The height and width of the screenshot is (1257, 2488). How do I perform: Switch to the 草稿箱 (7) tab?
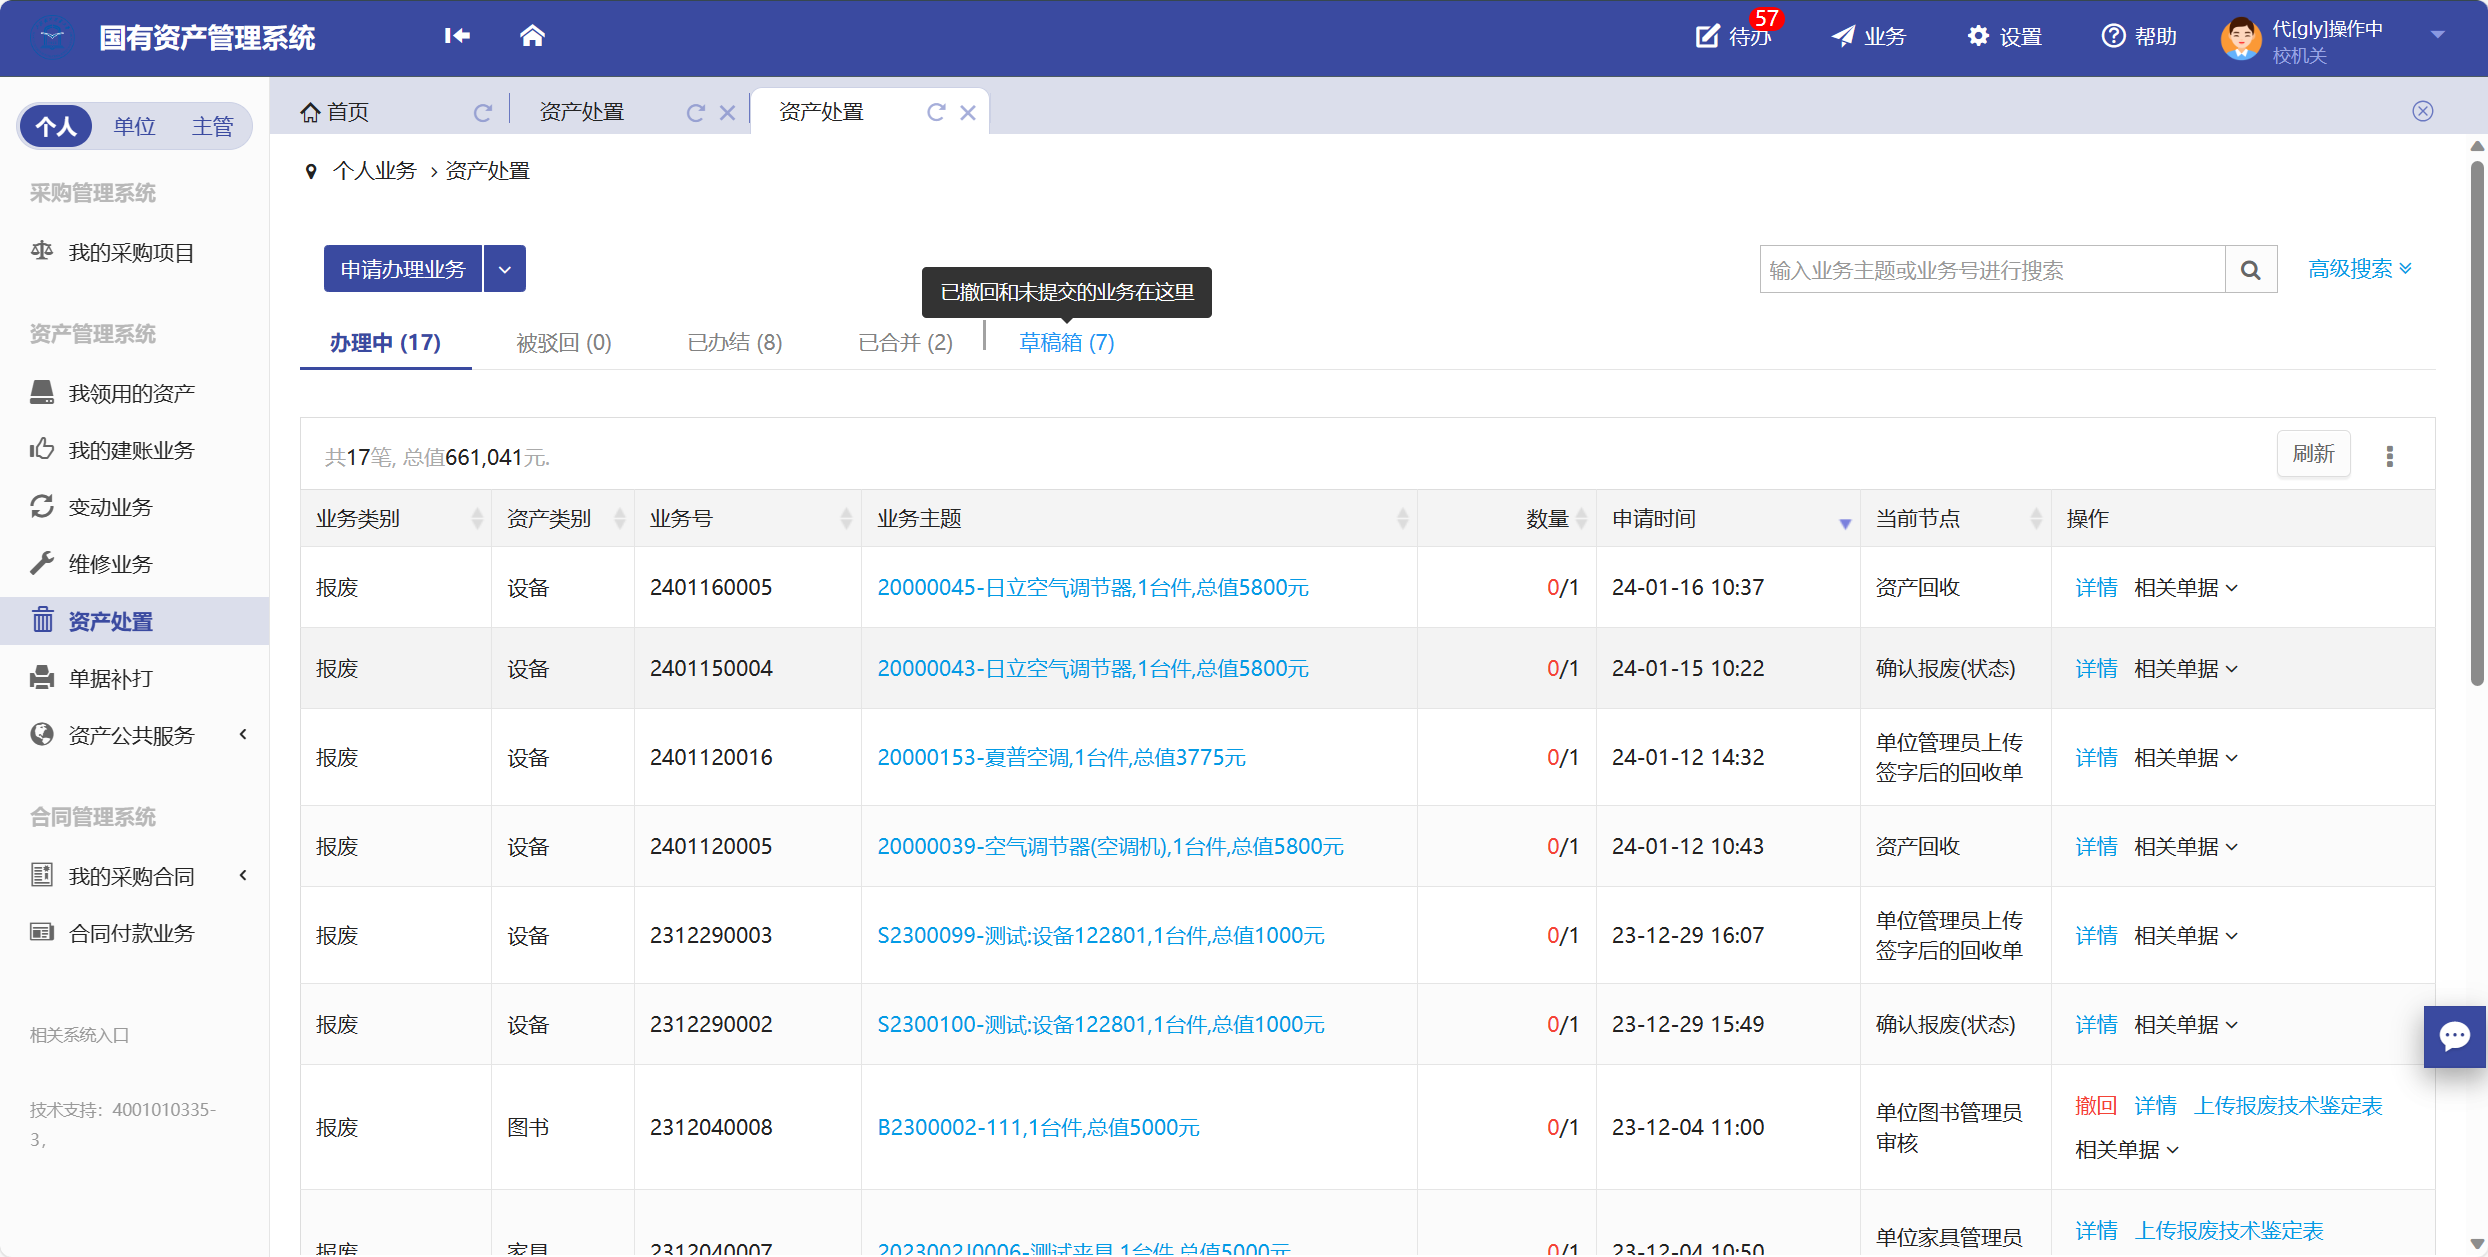(x=1066, y=343)
